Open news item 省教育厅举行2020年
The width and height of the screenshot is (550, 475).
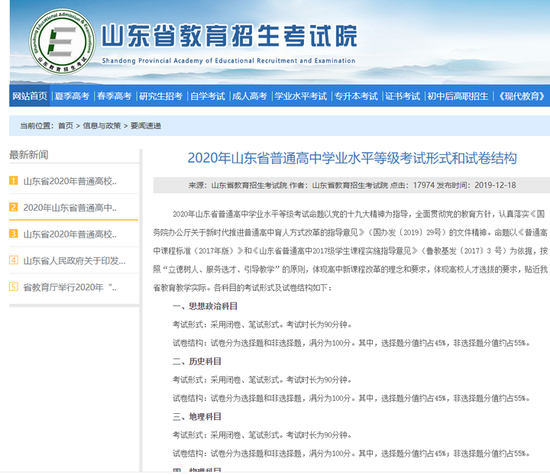coord(70,287)
